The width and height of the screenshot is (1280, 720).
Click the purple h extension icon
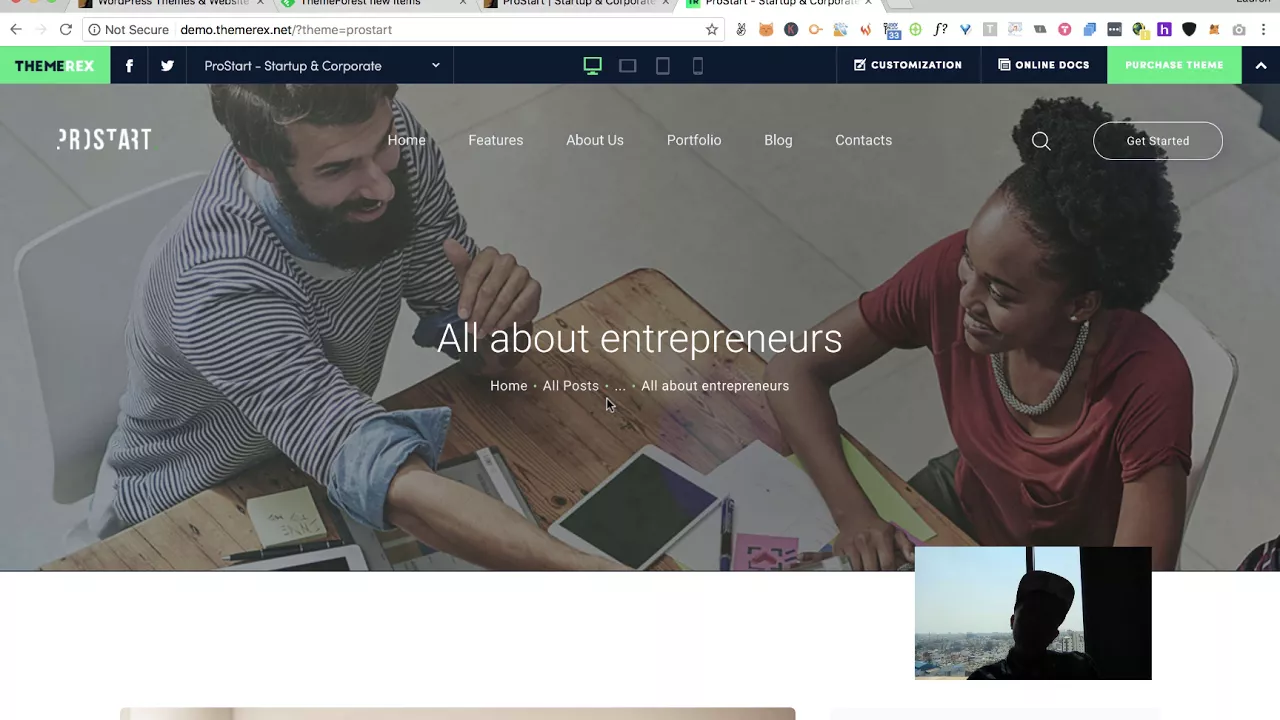[1164, 30]
